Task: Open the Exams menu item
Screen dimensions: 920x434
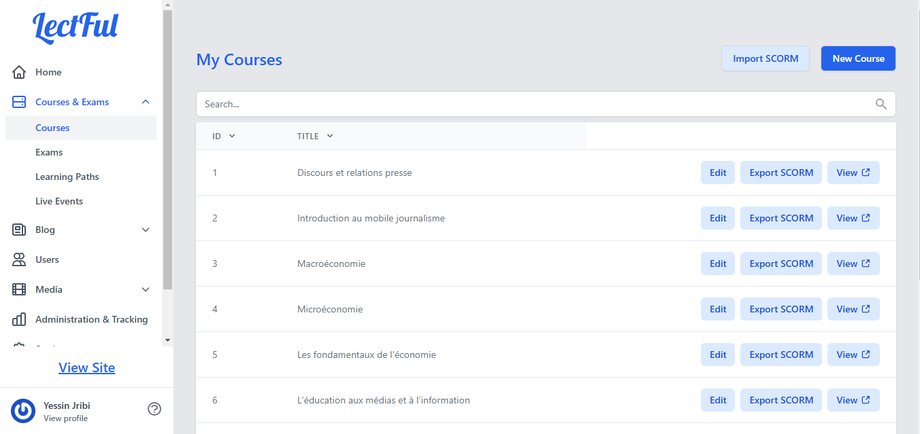Action: tap(49, 153)
